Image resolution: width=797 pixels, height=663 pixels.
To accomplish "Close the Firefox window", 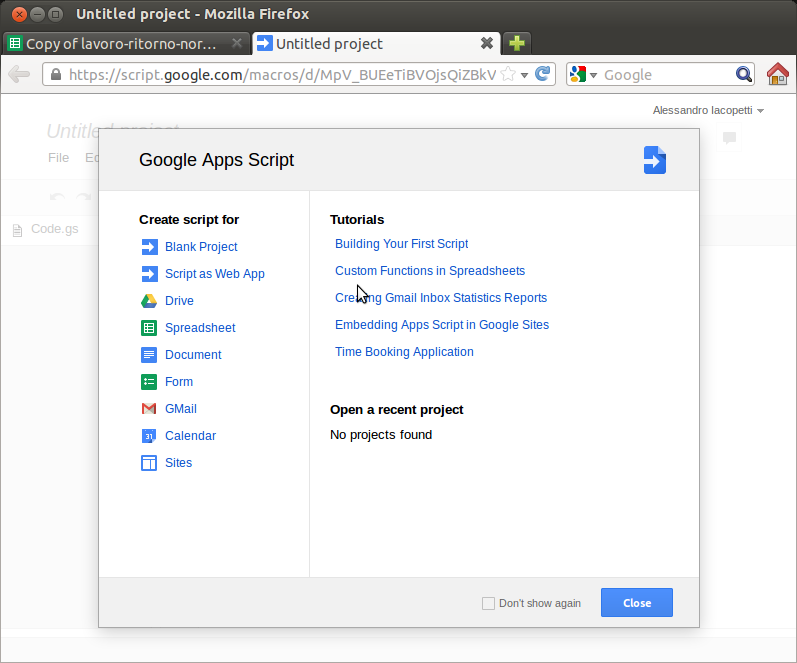I will coord(19,14).
